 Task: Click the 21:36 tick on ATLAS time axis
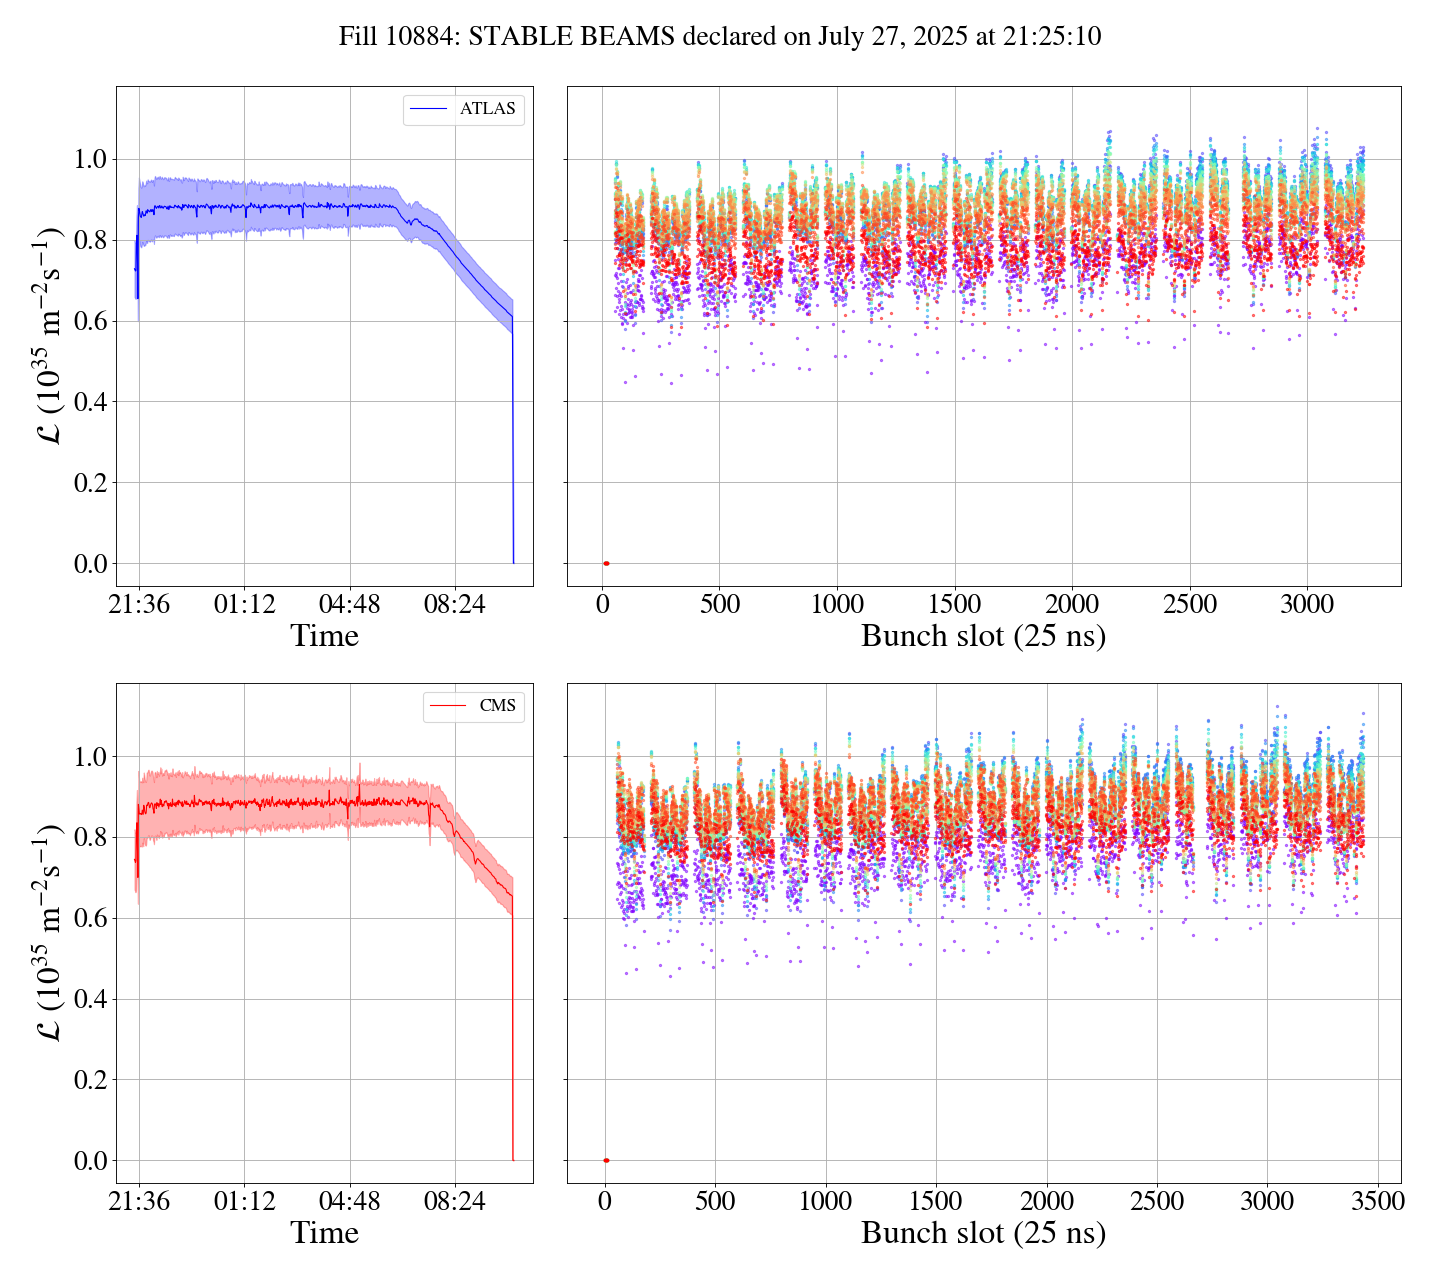[139, 604]
